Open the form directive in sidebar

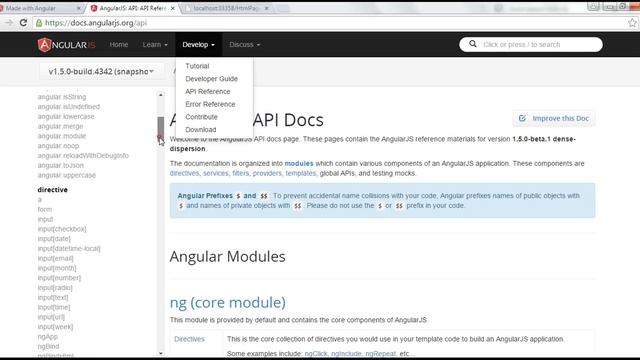[45, 209]
